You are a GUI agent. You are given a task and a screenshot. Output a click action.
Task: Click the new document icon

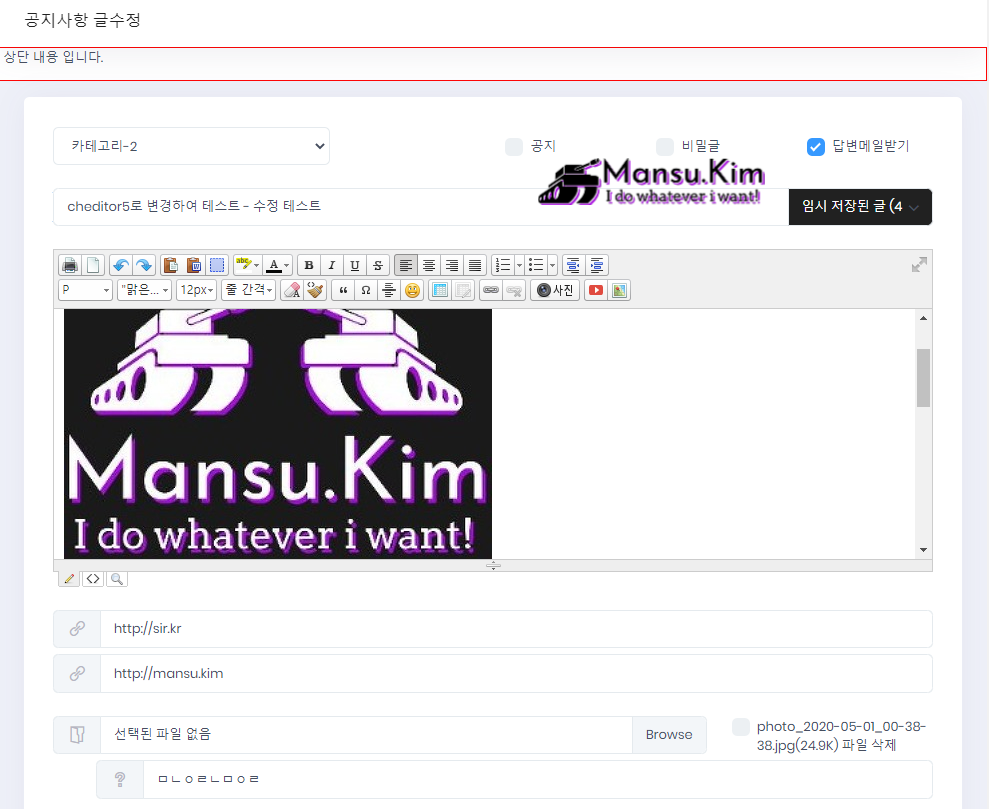click(x=93, y=265)
